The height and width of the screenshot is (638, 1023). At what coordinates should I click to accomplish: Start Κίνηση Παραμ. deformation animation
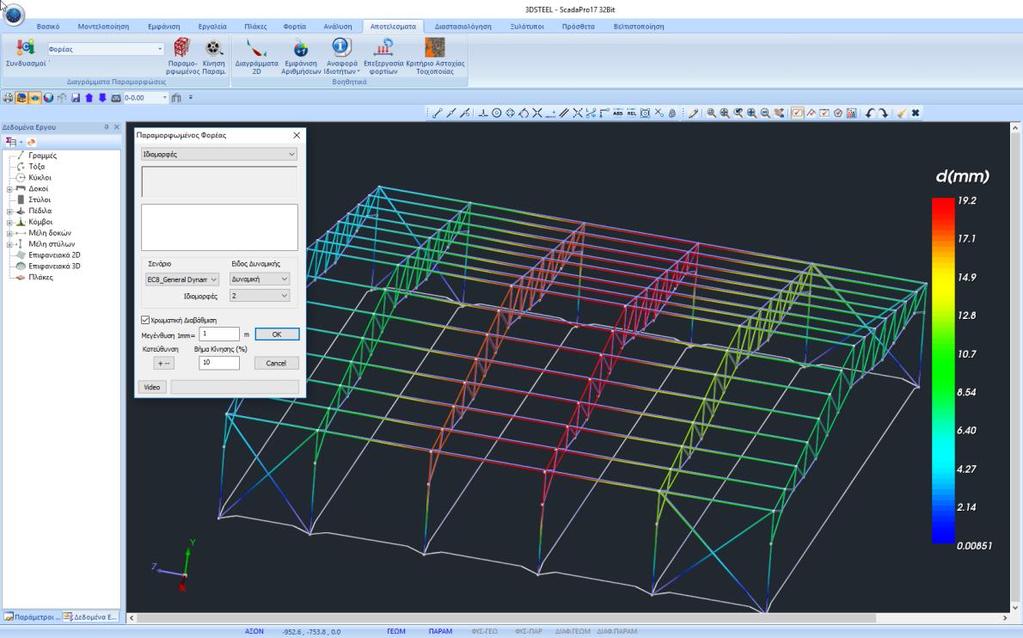pyautogui.click(x=214, y=56)
